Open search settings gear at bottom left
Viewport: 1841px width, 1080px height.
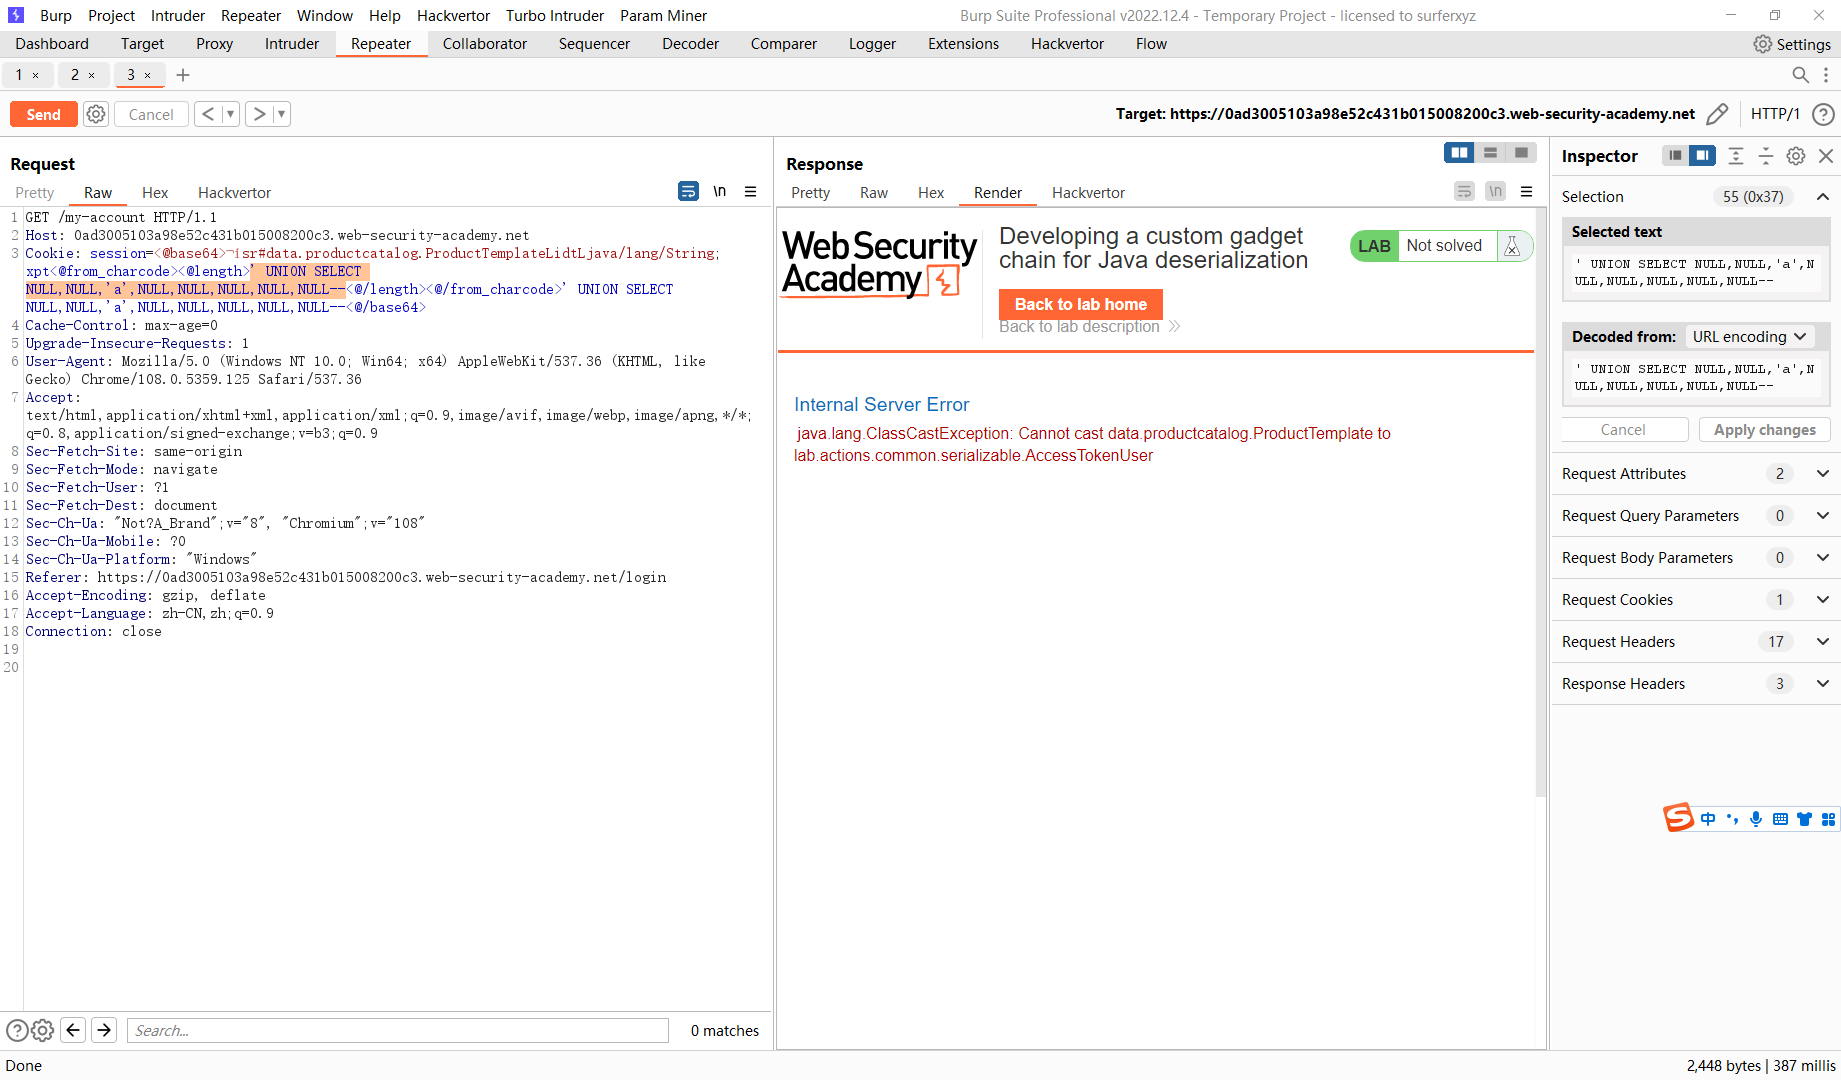(x=42, y=1030)
